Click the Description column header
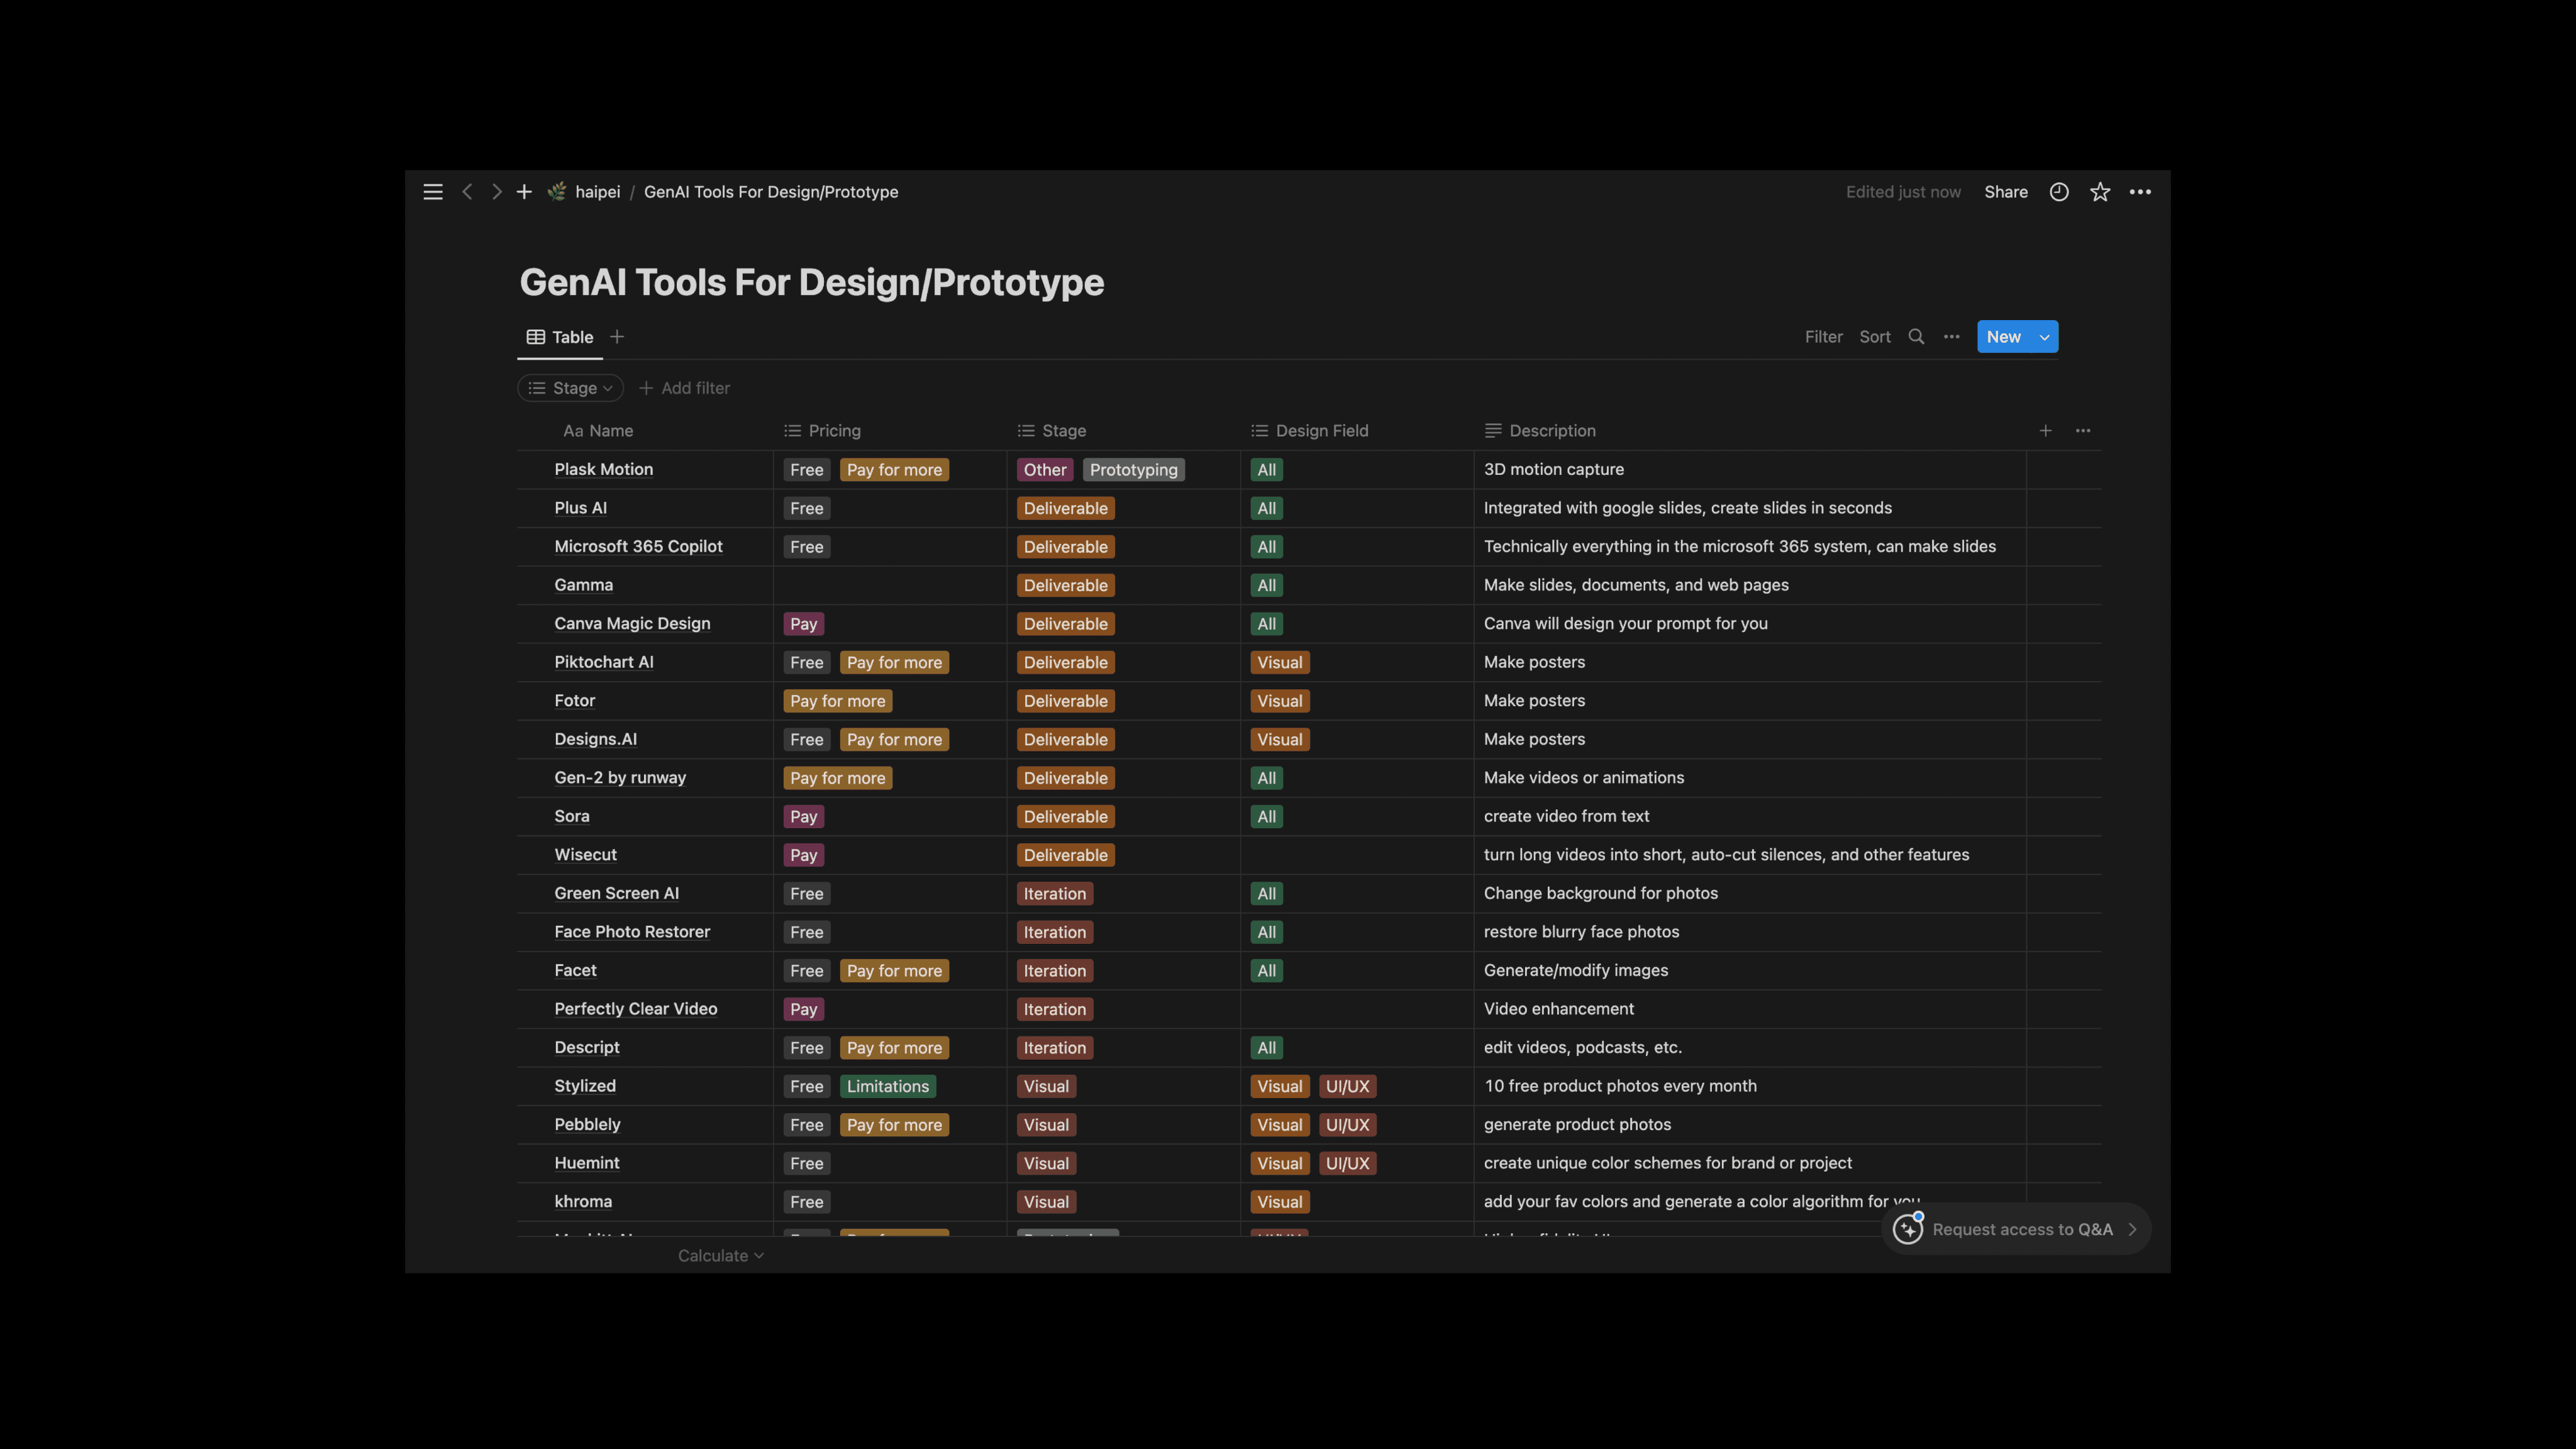Image resolution: width=2576 pixels, height=1449 pixels. point(1540,431)
